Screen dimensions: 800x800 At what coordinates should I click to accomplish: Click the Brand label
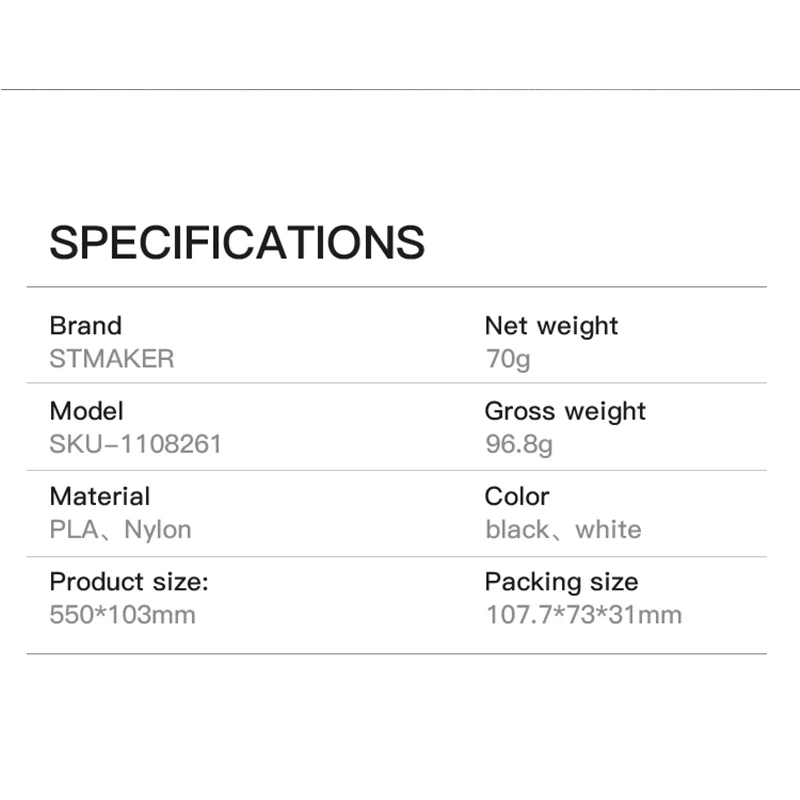[x=85, y=326]
